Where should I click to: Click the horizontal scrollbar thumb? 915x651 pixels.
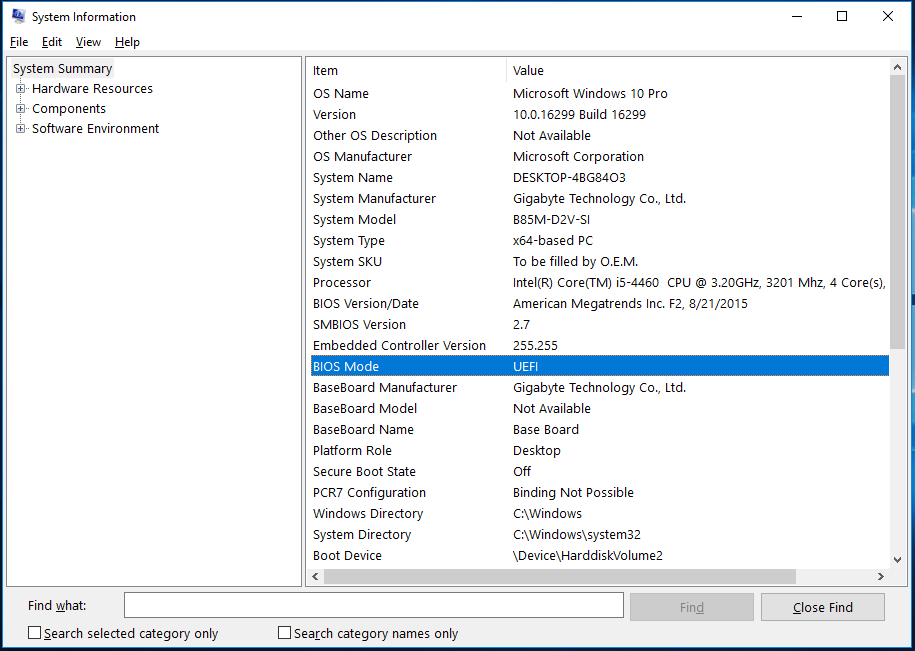tap(560, 576)
